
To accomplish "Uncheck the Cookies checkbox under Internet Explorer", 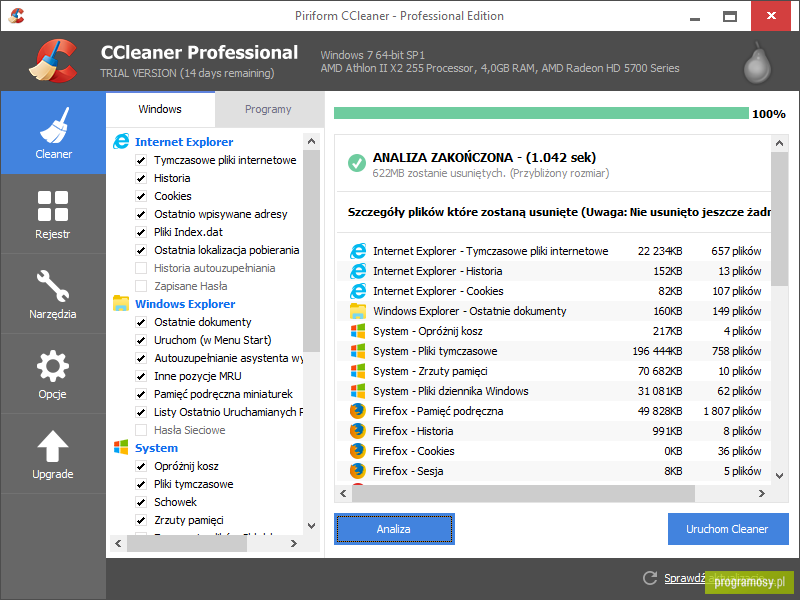I will 141,196.
